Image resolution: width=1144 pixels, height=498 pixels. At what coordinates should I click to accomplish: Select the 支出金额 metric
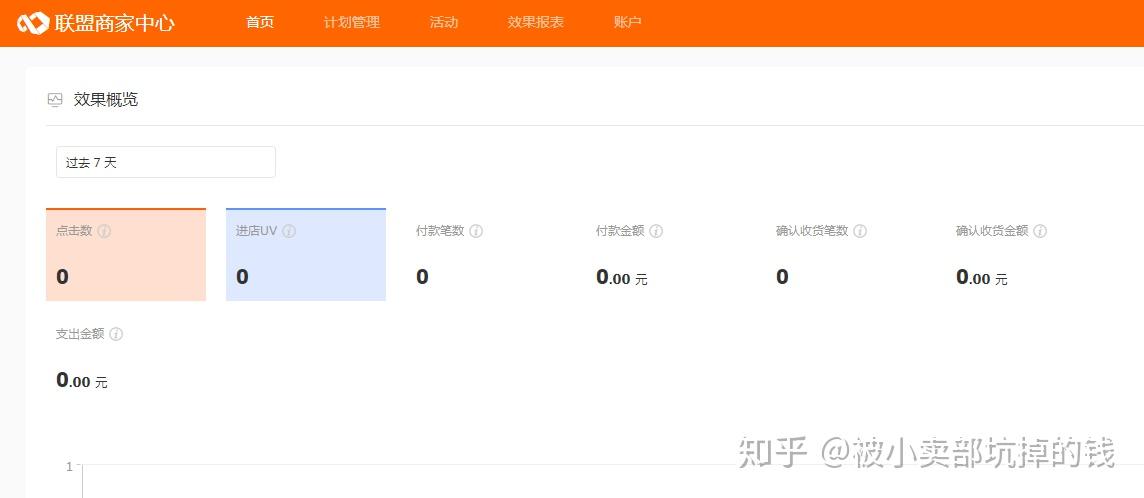[x=125, y=358]
